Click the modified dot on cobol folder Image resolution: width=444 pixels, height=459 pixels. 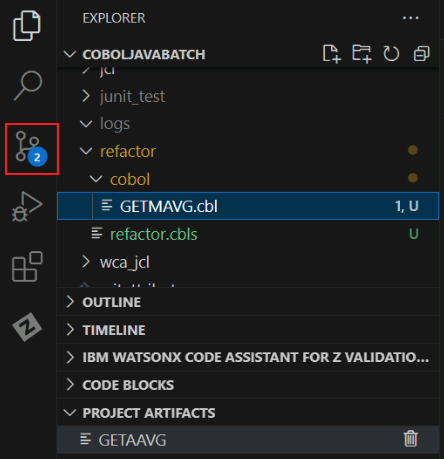pyautogui.click(x=413, y=178)
